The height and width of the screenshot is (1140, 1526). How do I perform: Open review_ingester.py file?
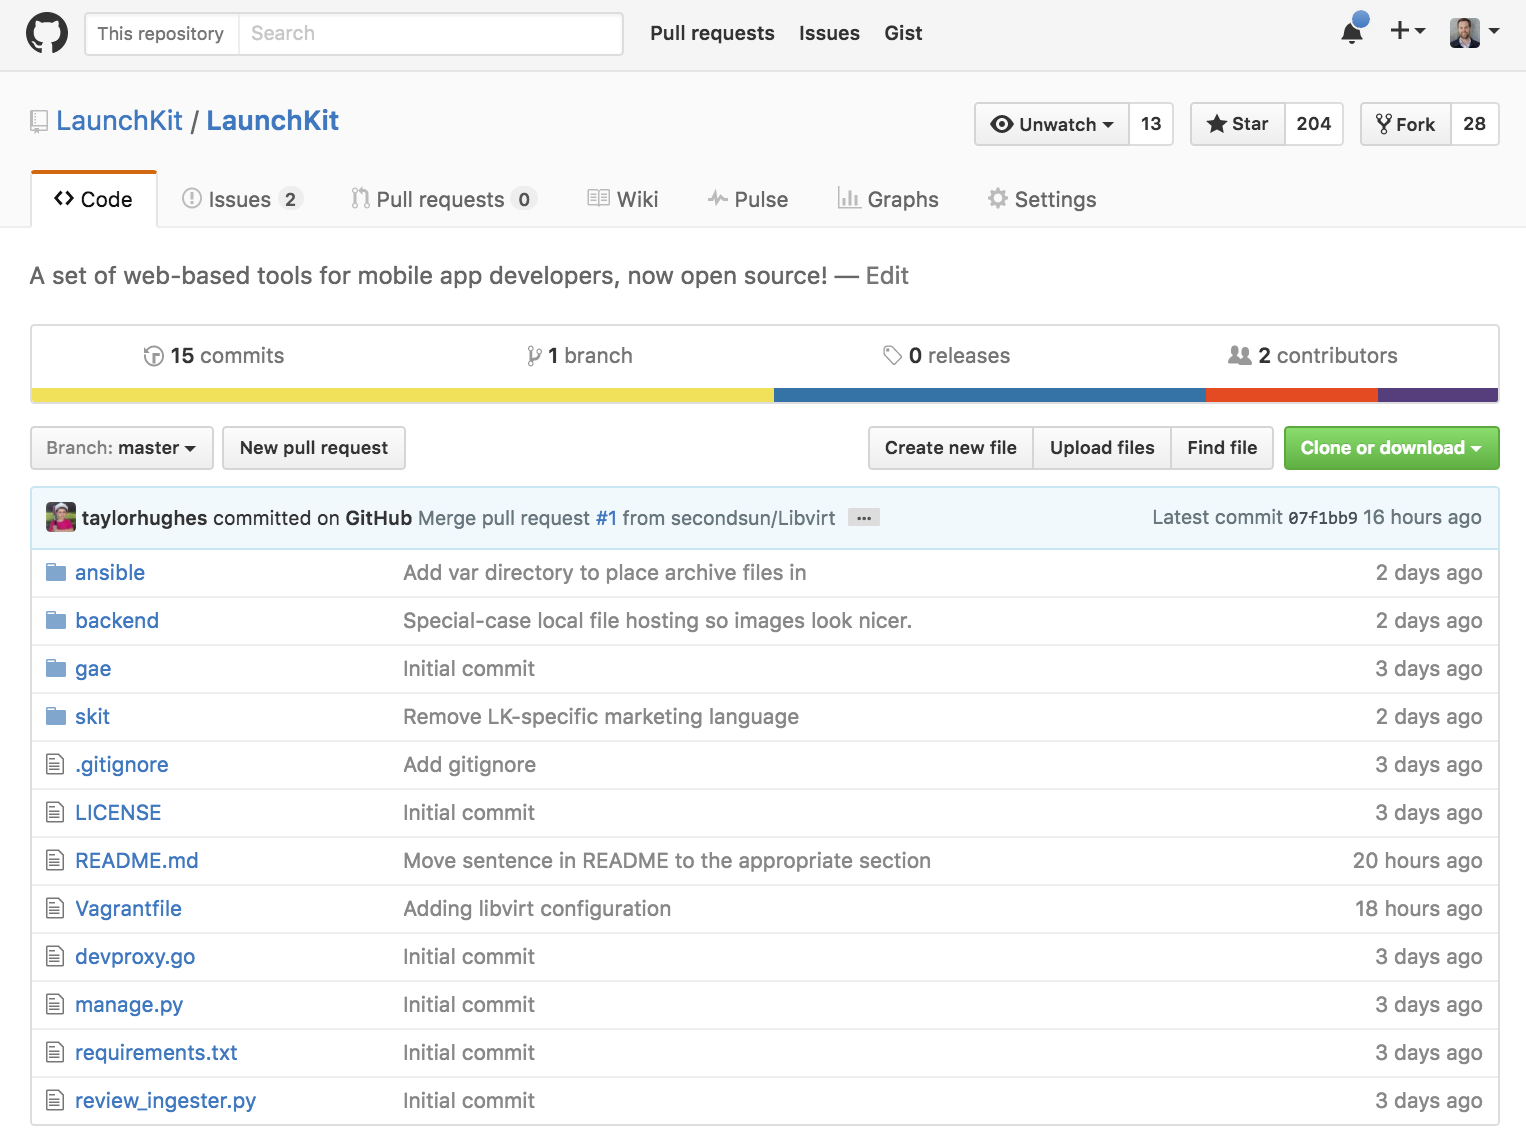coord(165,1101)
